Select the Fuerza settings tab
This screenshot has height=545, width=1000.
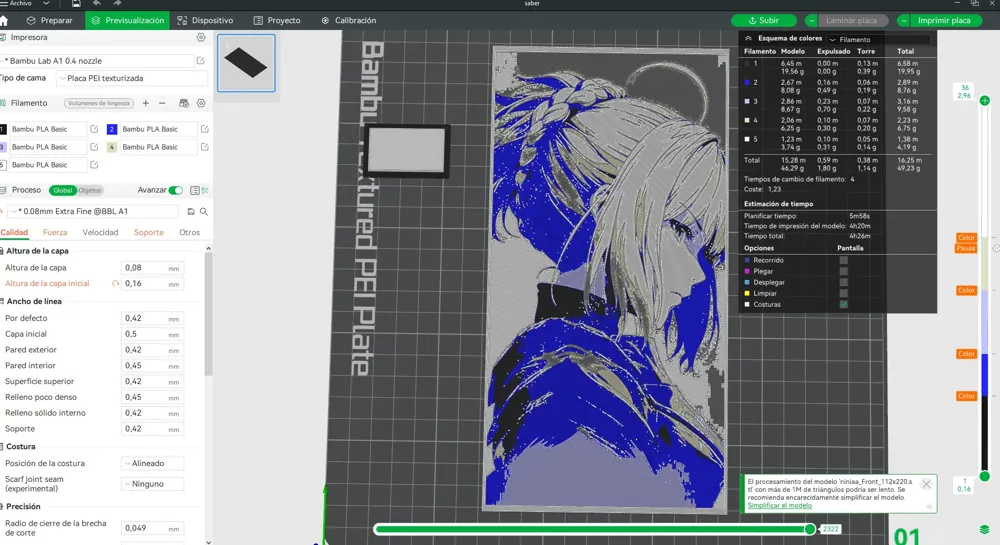point(55,233)
